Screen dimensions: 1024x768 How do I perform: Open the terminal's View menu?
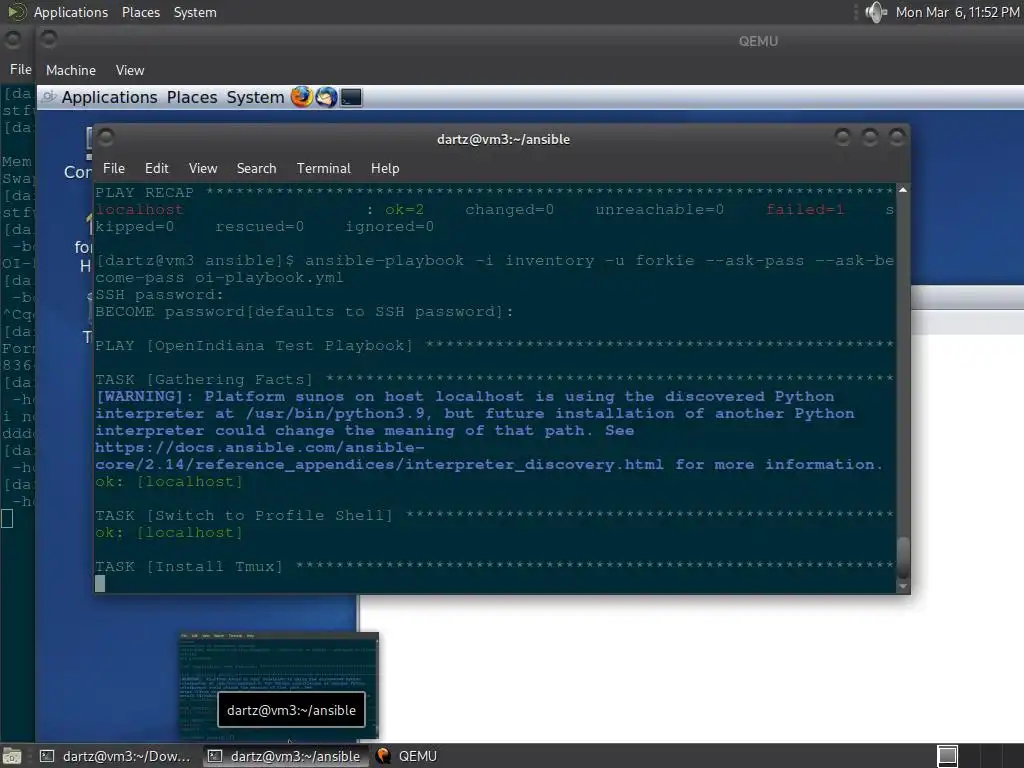click(x=203, y=168)
